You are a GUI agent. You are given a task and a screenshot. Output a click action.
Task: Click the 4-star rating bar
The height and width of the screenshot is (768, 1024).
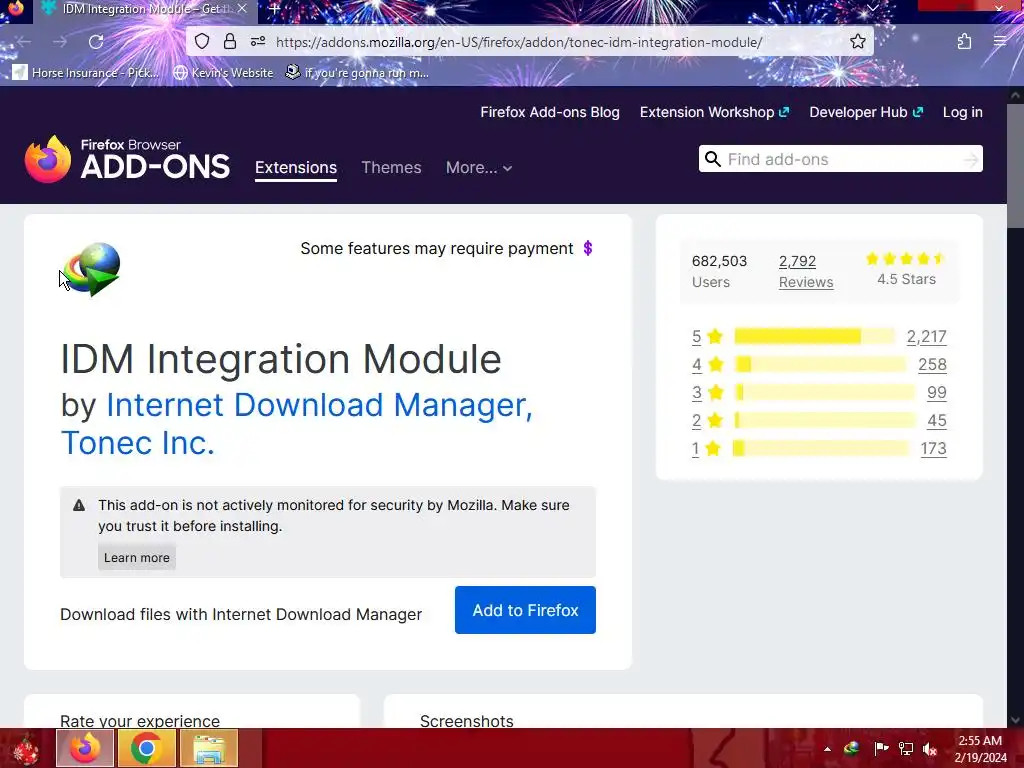tap(820, 364)
